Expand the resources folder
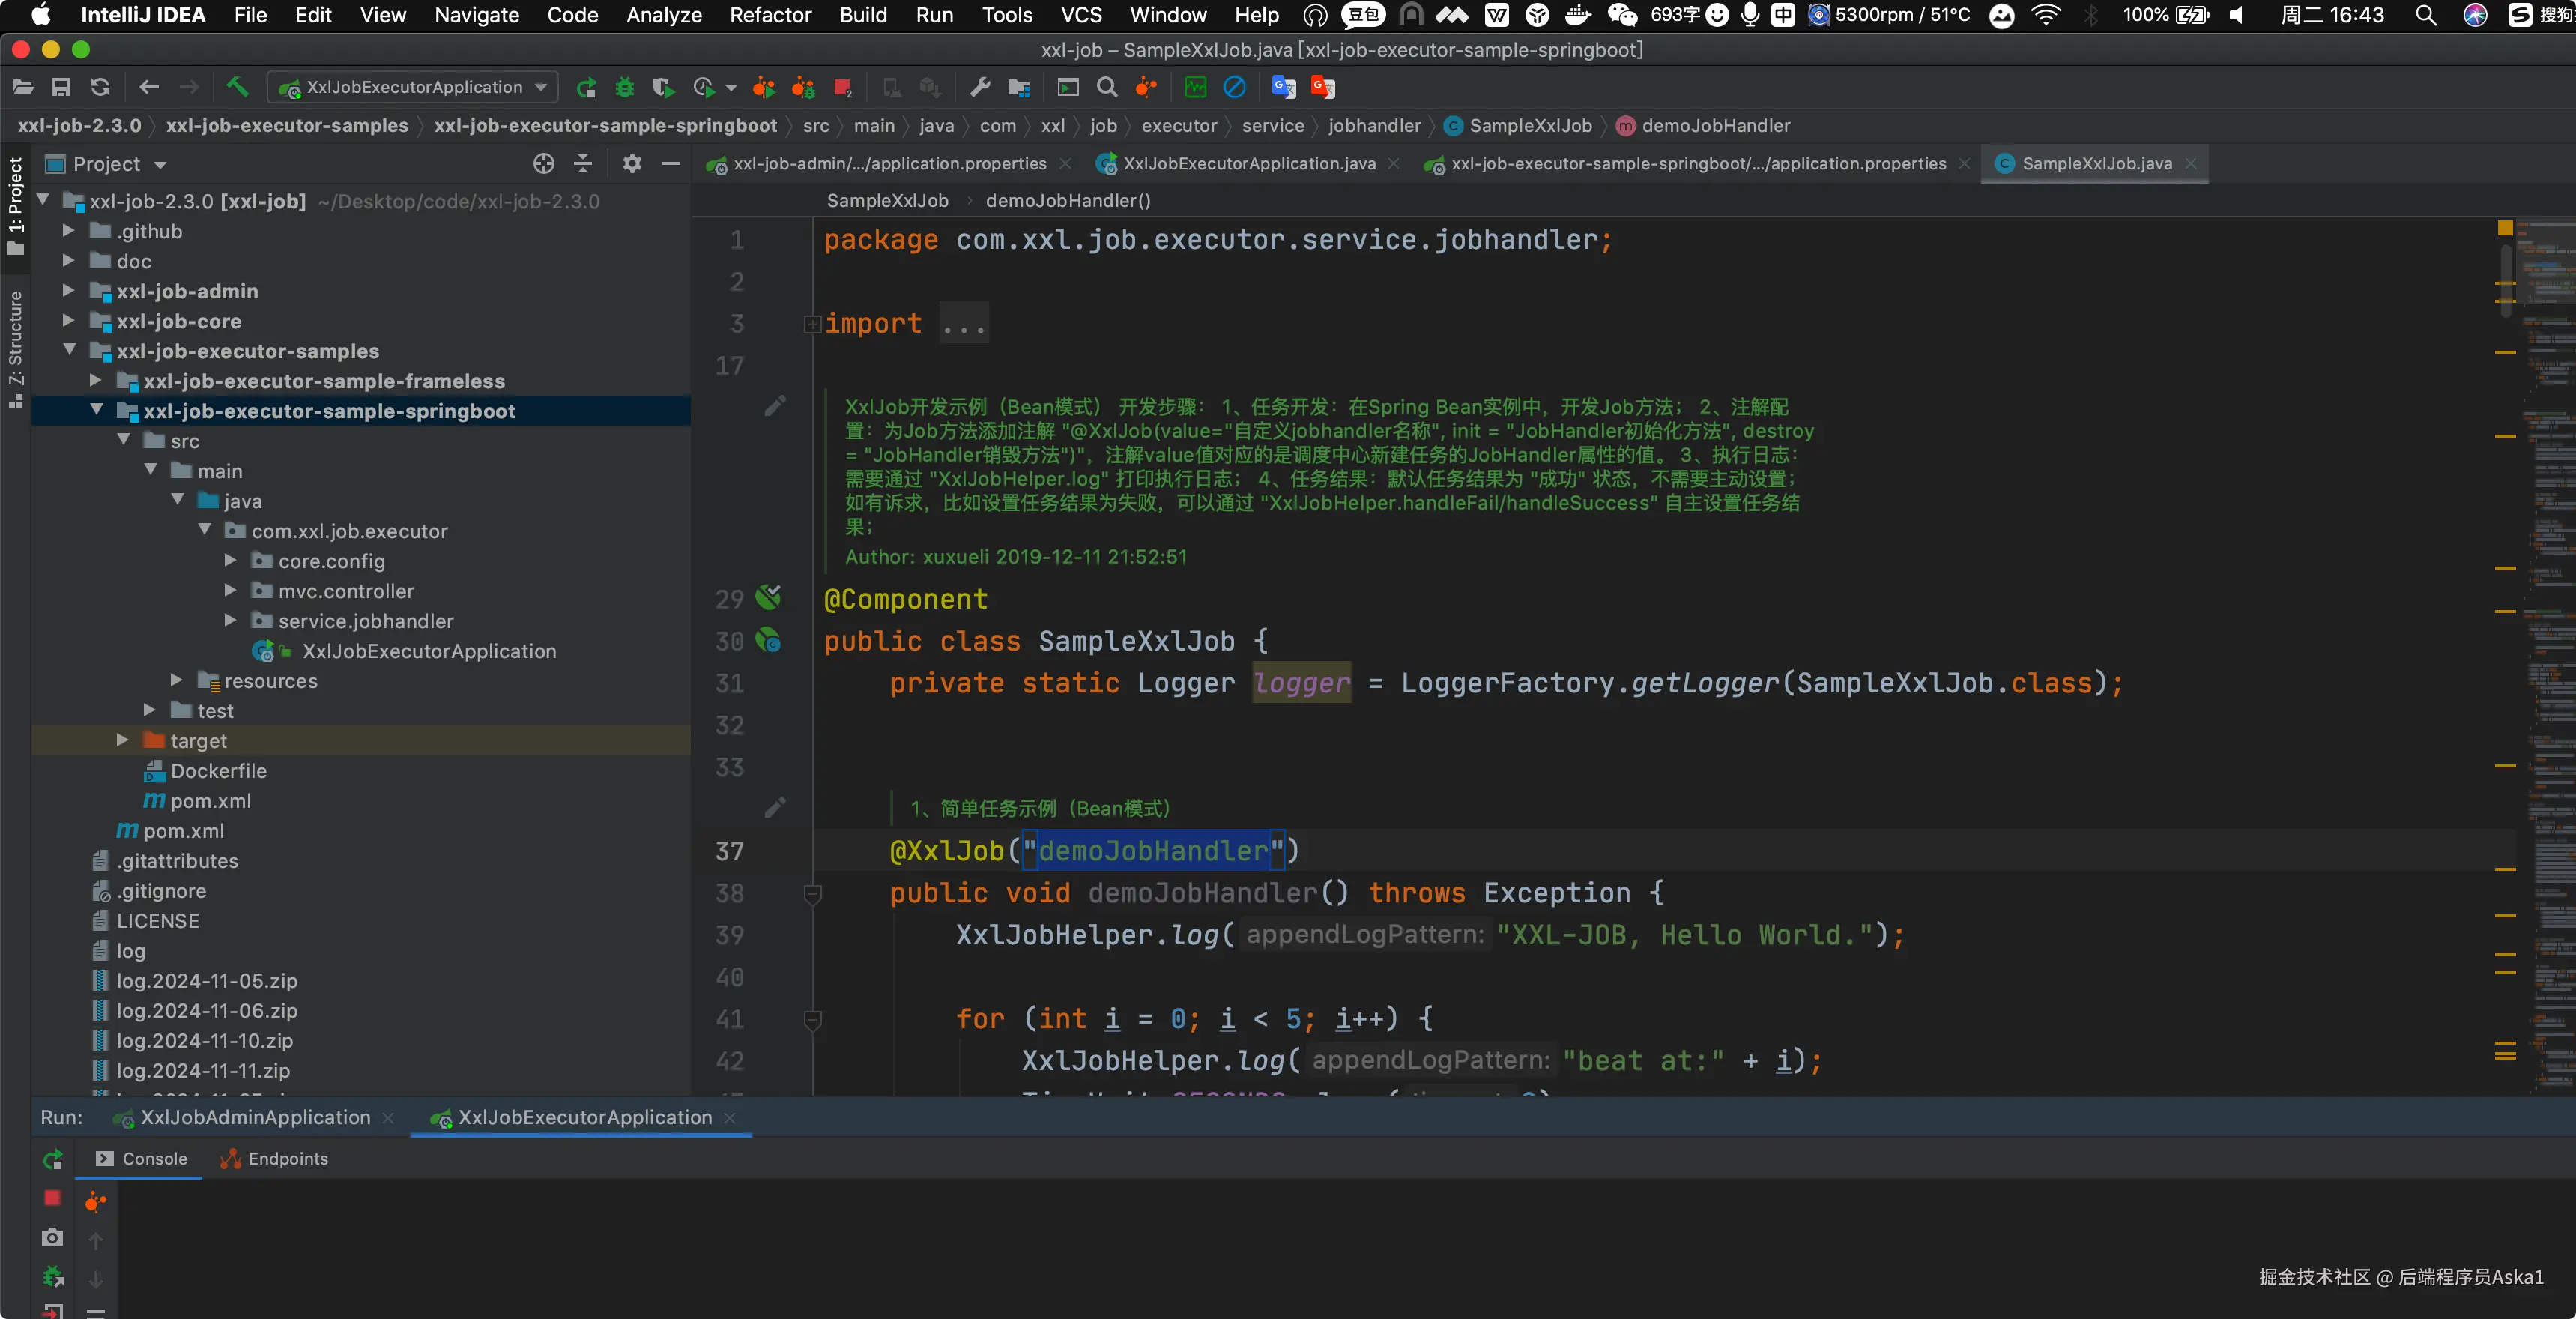 [x=176, y=681]
